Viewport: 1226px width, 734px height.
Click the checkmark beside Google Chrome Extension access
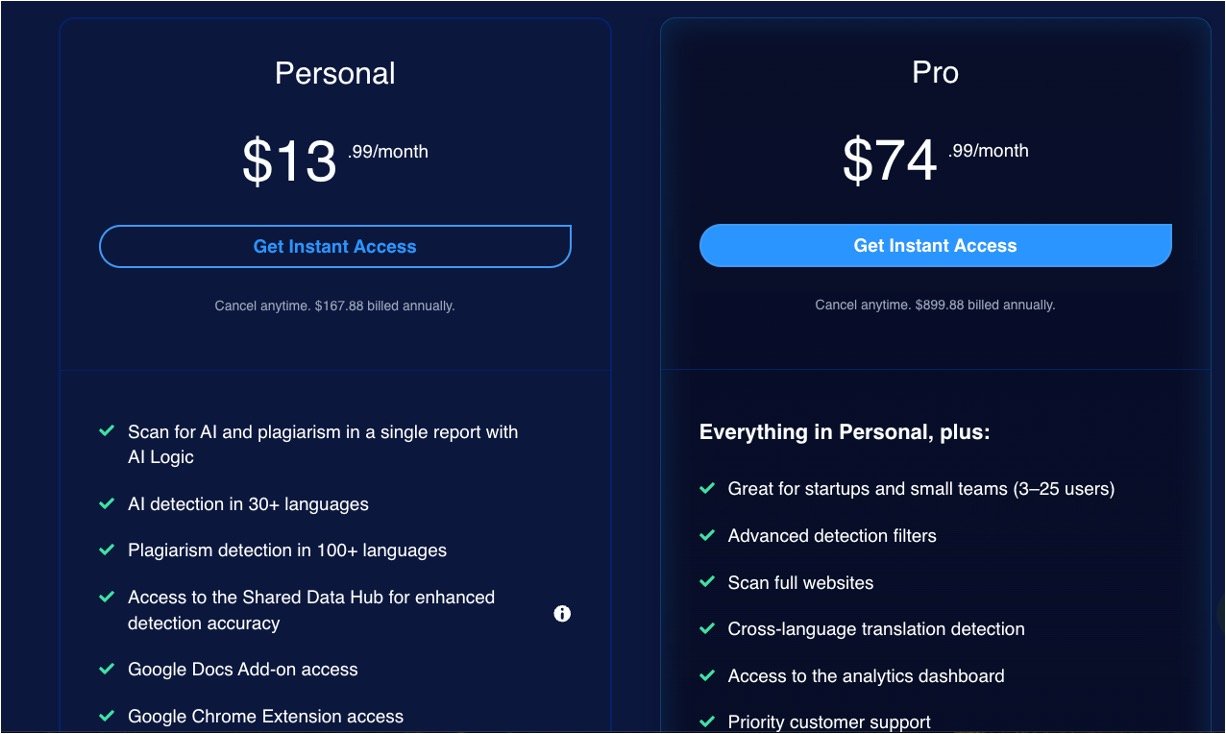(107, 716)
